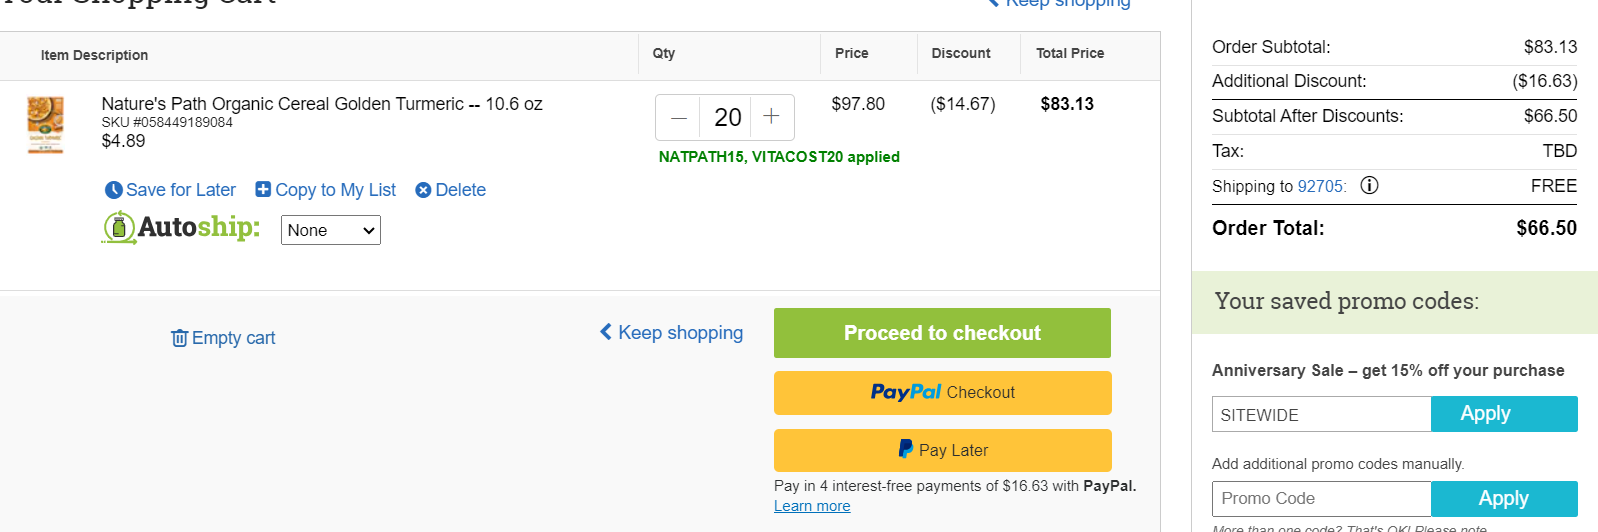This screenshot has height=532, width=1598.
Task: Open the Learn more PayPal link
Action: [812, 506]
